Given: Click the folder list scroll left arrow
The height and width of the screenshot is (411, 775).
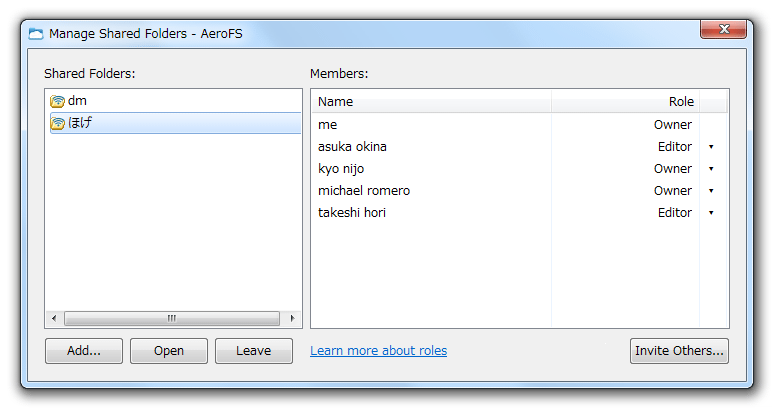Looking at the screenshot, I should coord(54,318).
